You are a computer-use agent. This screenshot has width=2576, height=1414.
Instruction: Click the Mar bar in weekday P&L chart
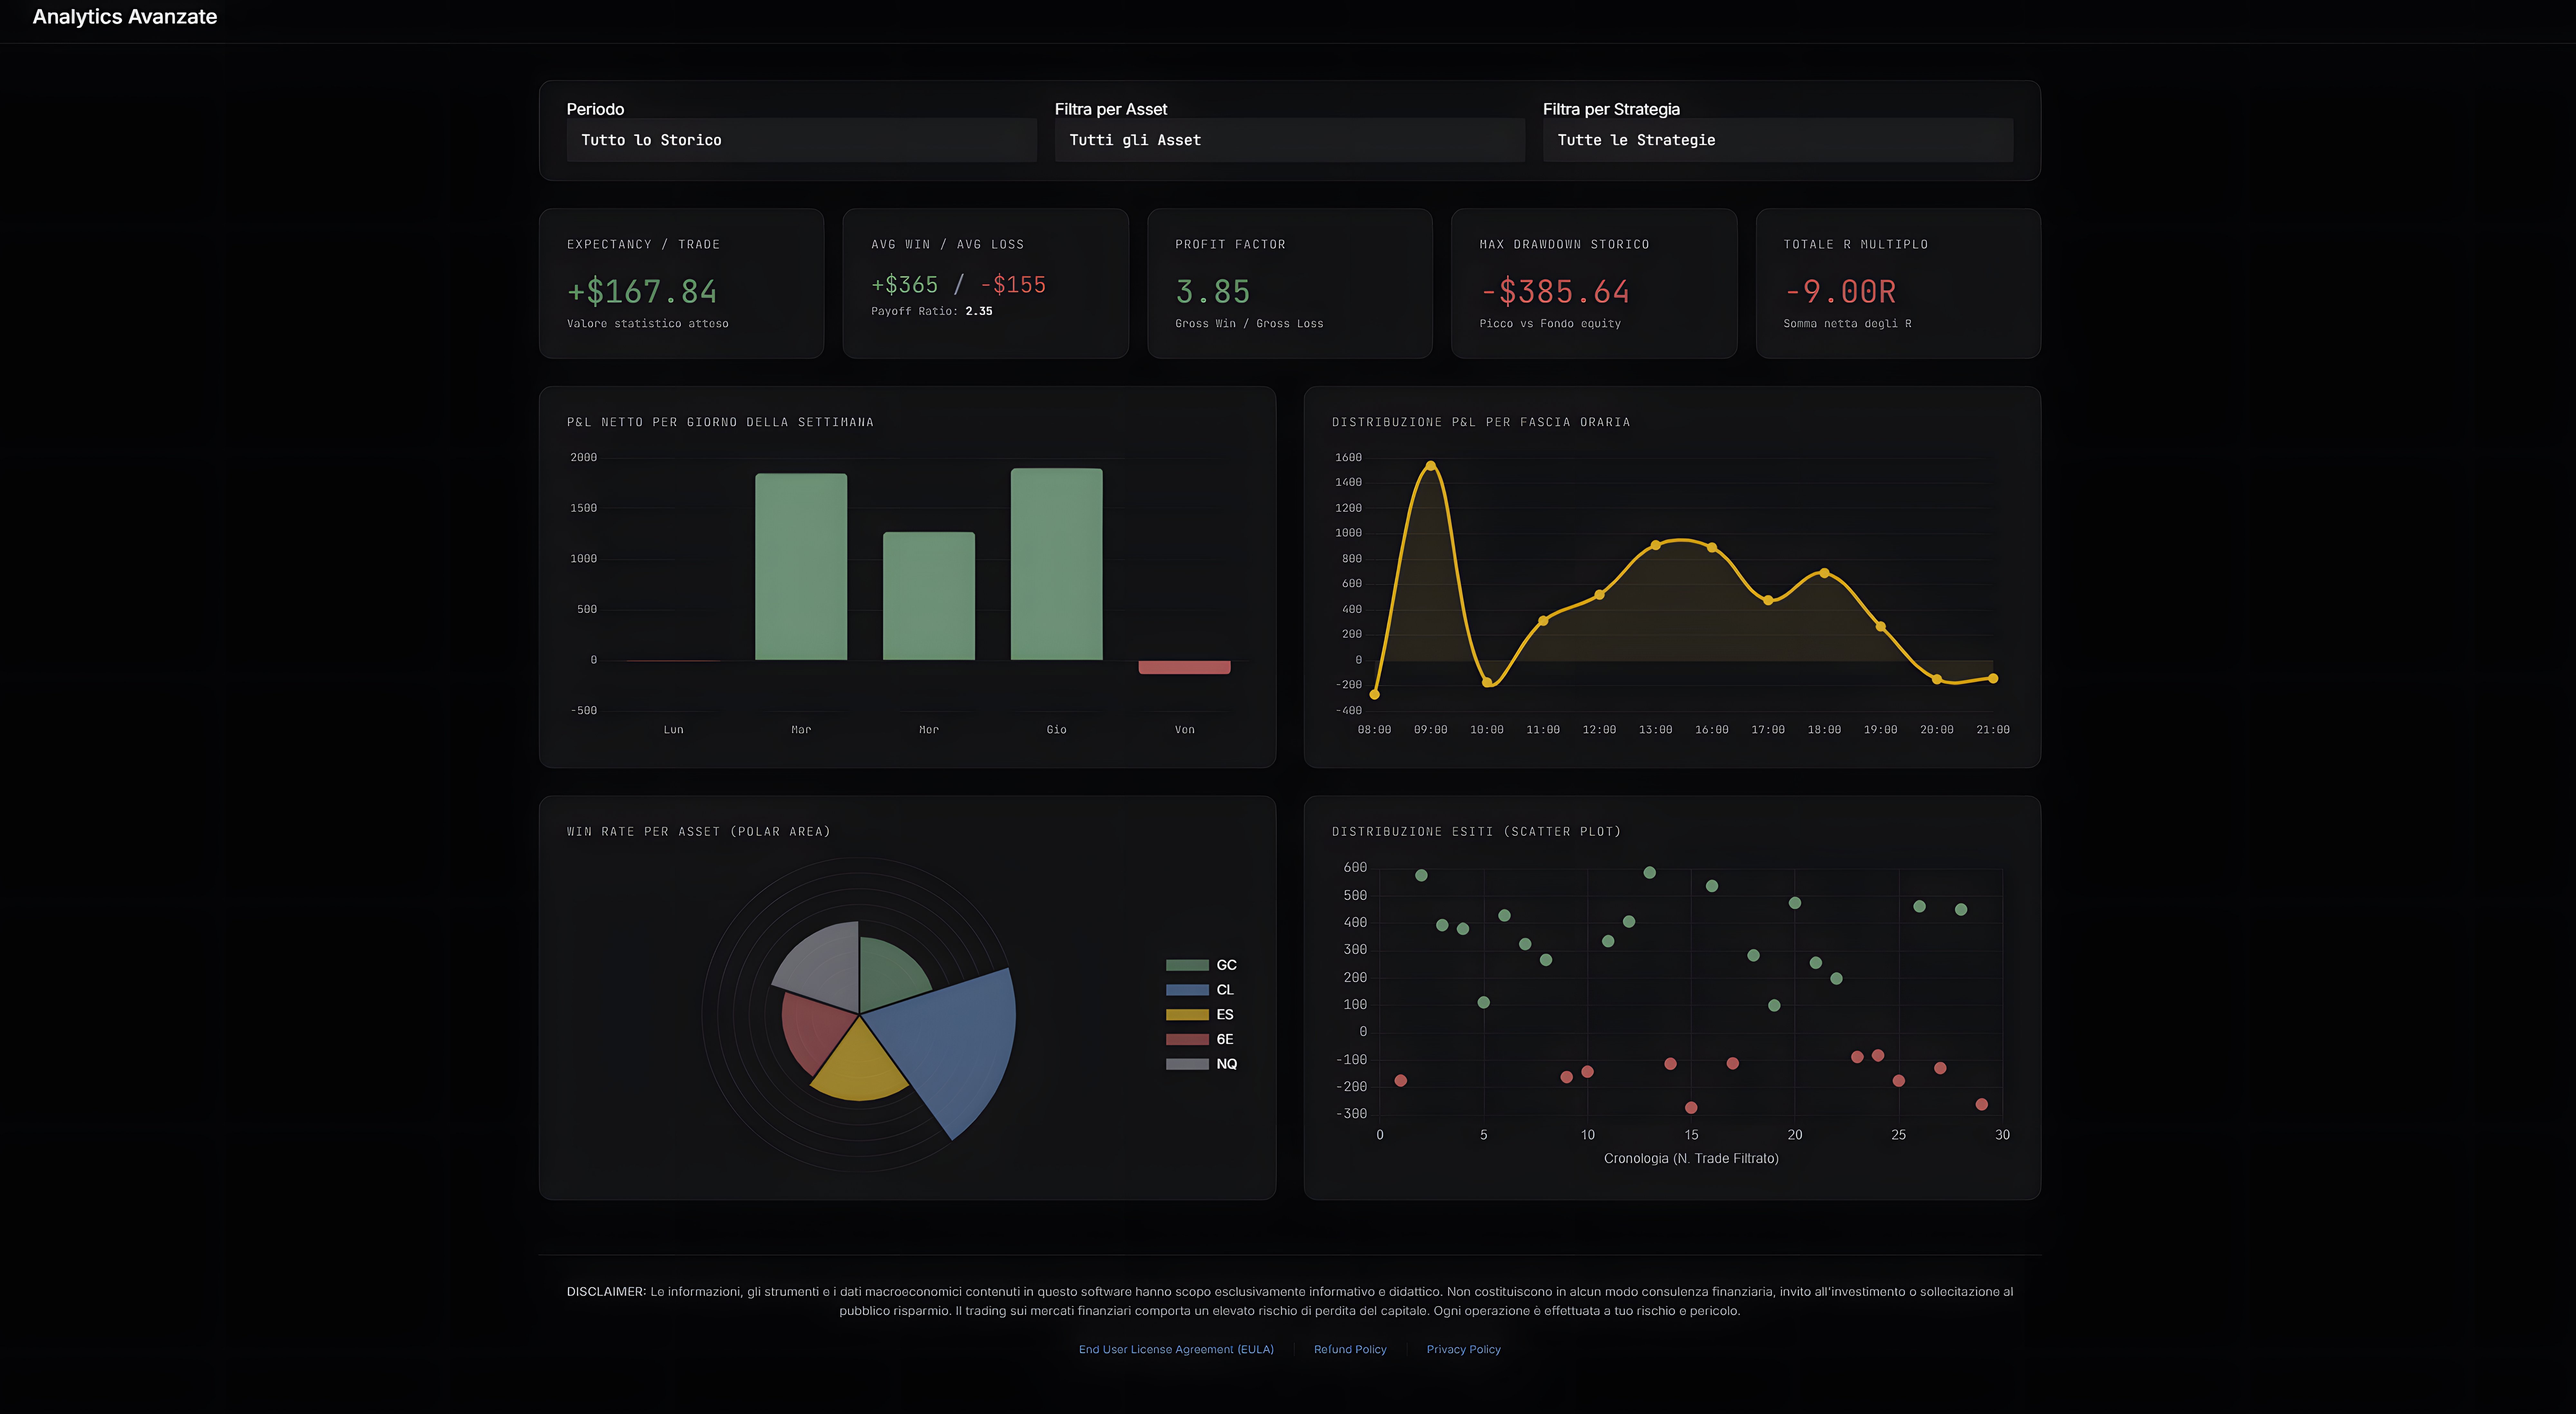pos(801,567)
